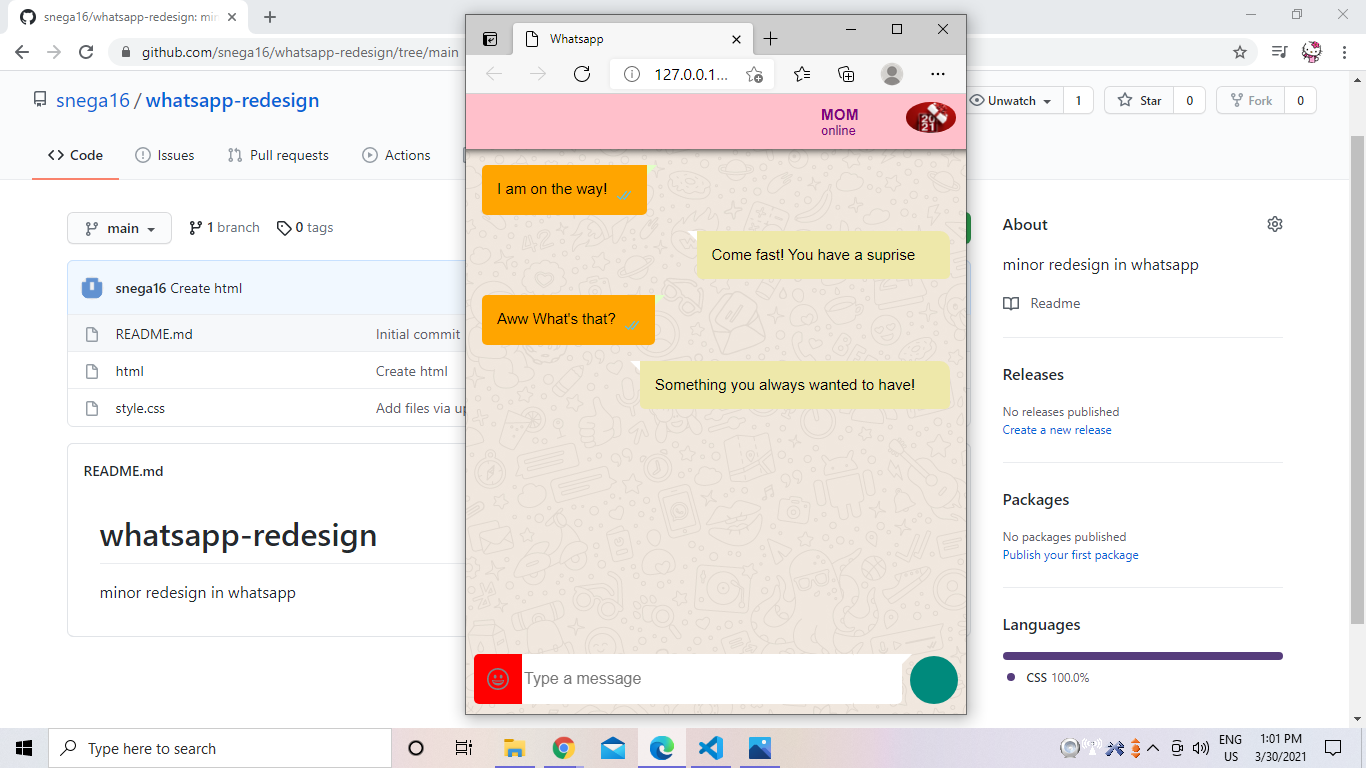Open settings gear beside About section

pyautogui.click(x=1275, y=224)
